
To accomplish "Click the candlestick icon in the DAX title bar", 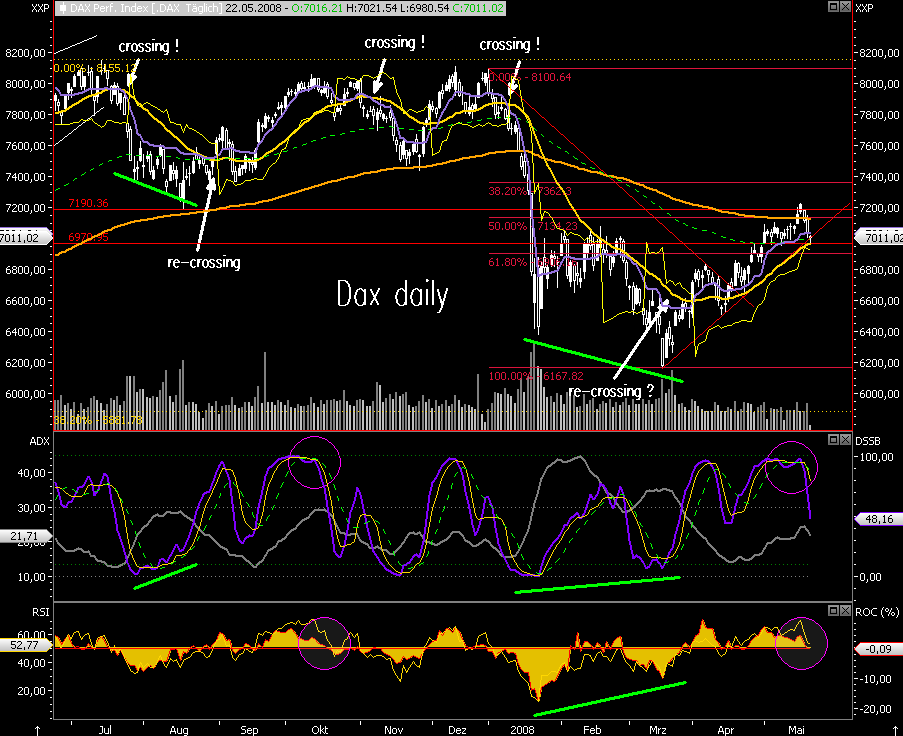I will coord(63,8).
